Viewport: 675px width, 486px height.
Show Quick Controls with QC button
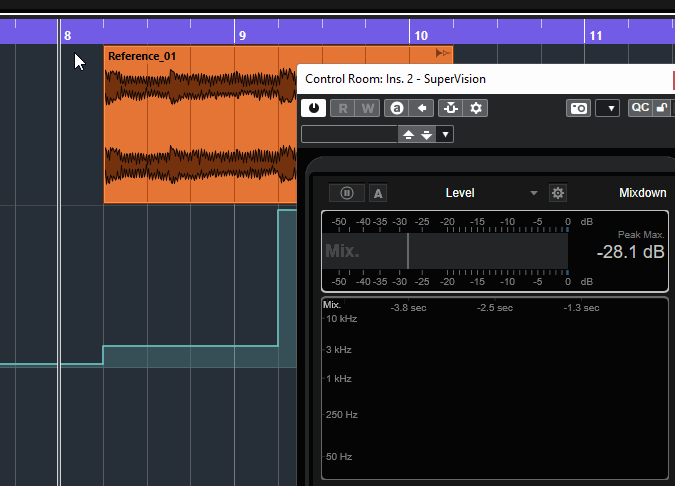(x=640, y=108)
